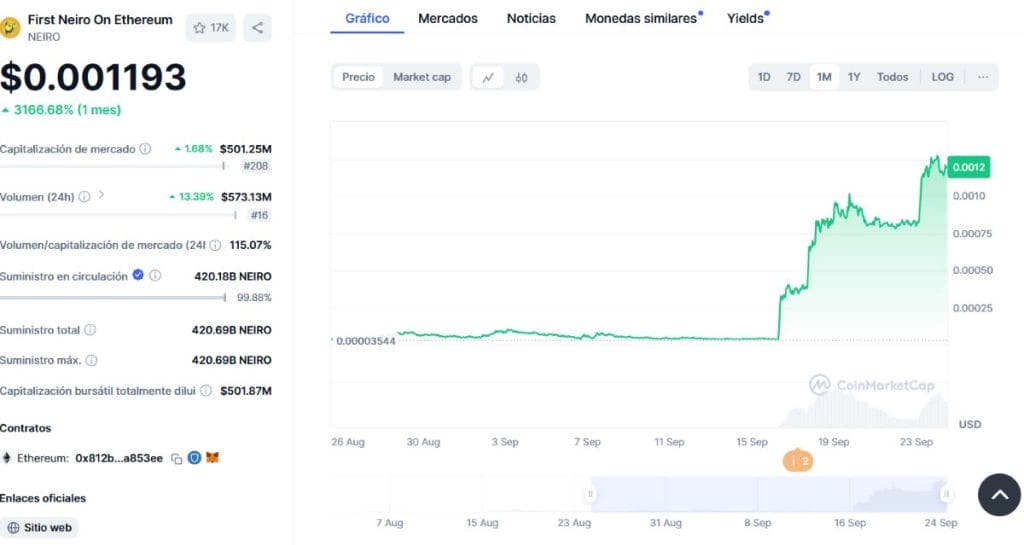Select Precio chart mode

pos(359,77)
